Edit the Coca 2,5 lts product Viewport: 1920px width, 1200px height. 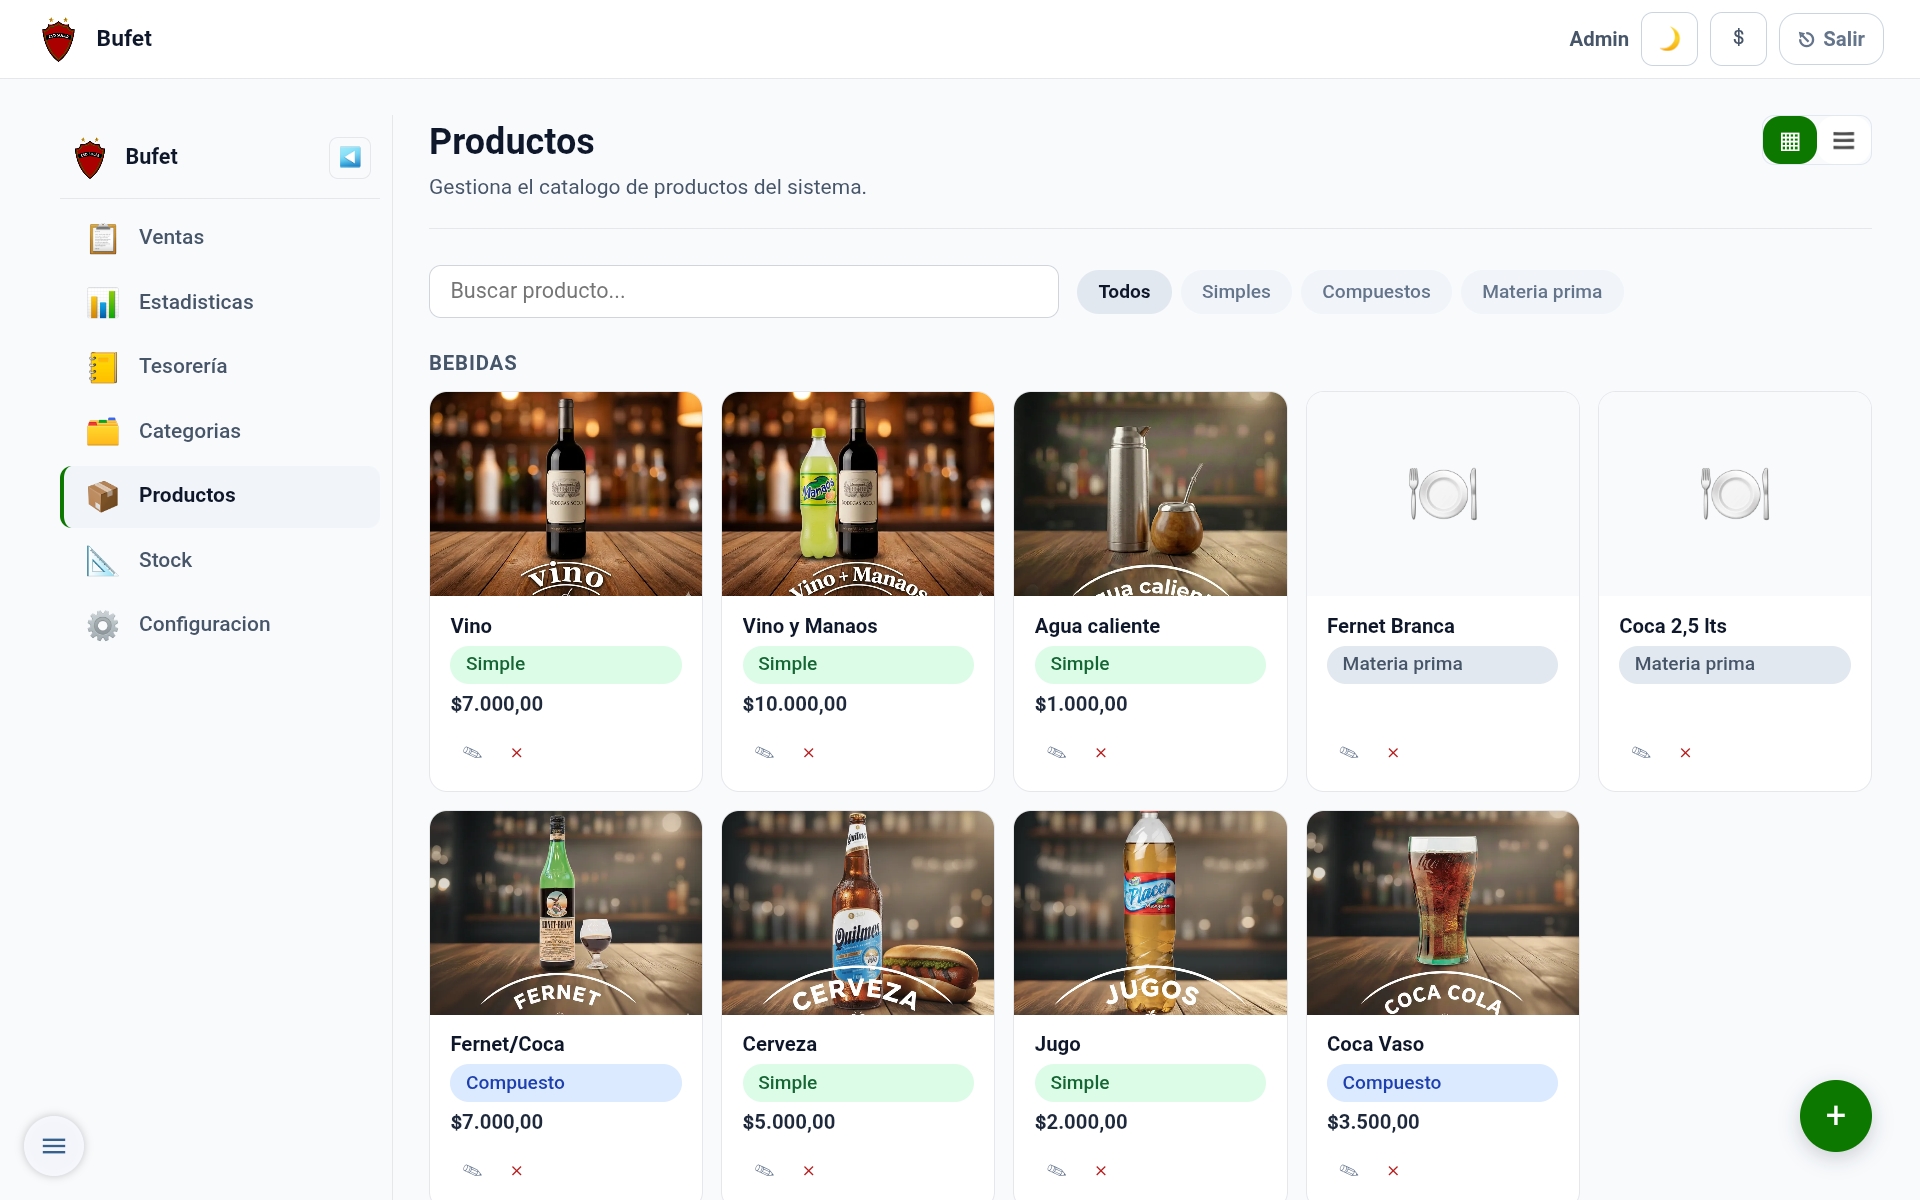pyautogui.click(x=1641, y=753)
